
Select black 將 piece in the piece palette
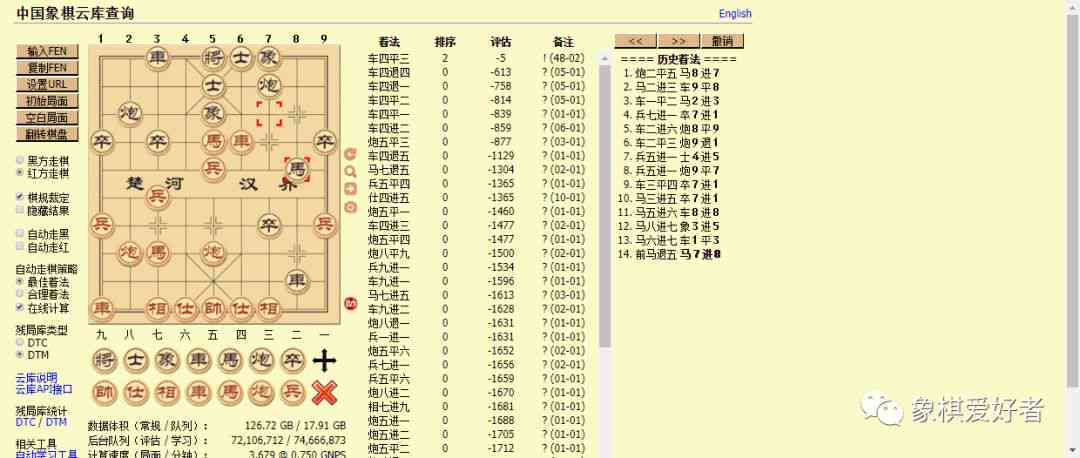tap(104, 360)
